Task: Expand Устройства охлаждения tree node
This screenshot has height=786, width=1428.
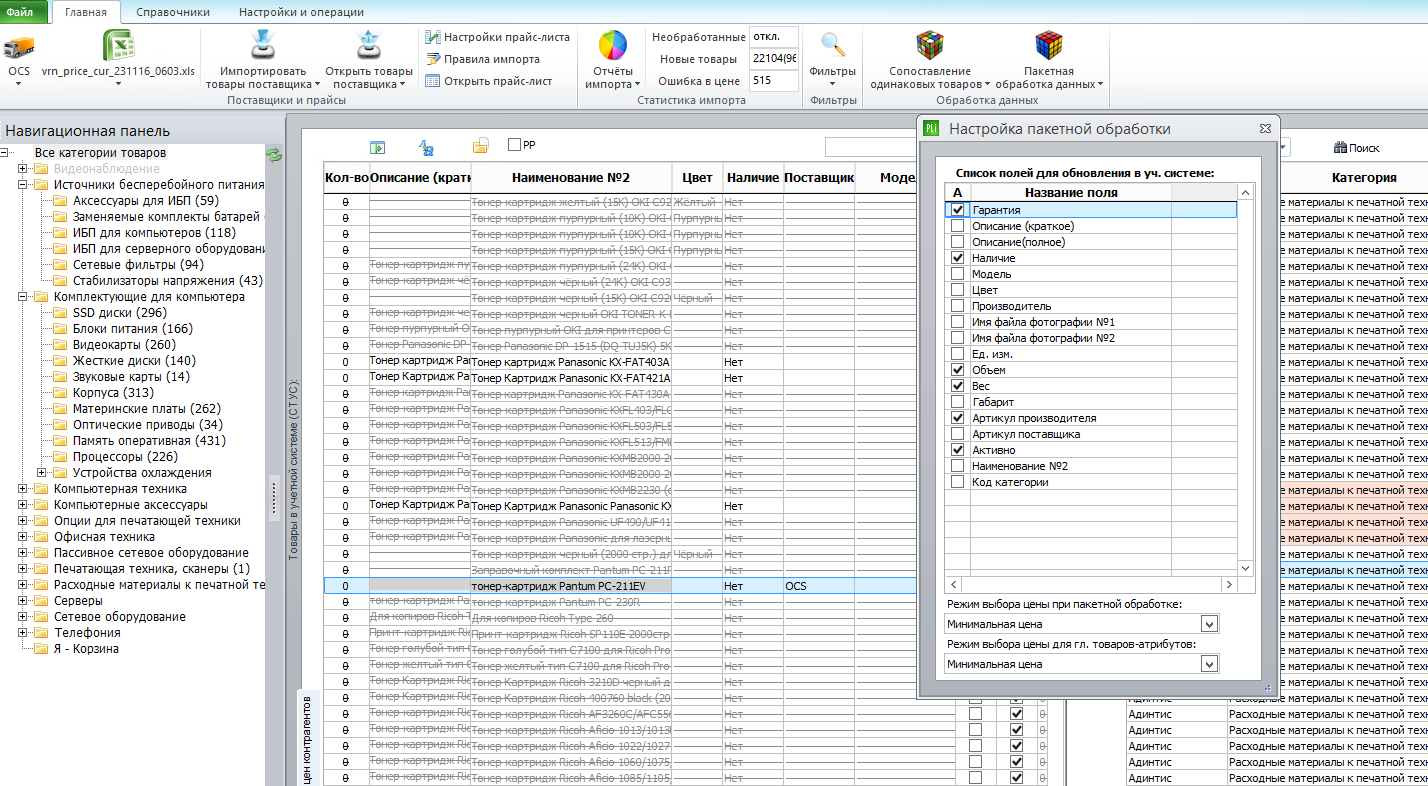Action: 42,473
